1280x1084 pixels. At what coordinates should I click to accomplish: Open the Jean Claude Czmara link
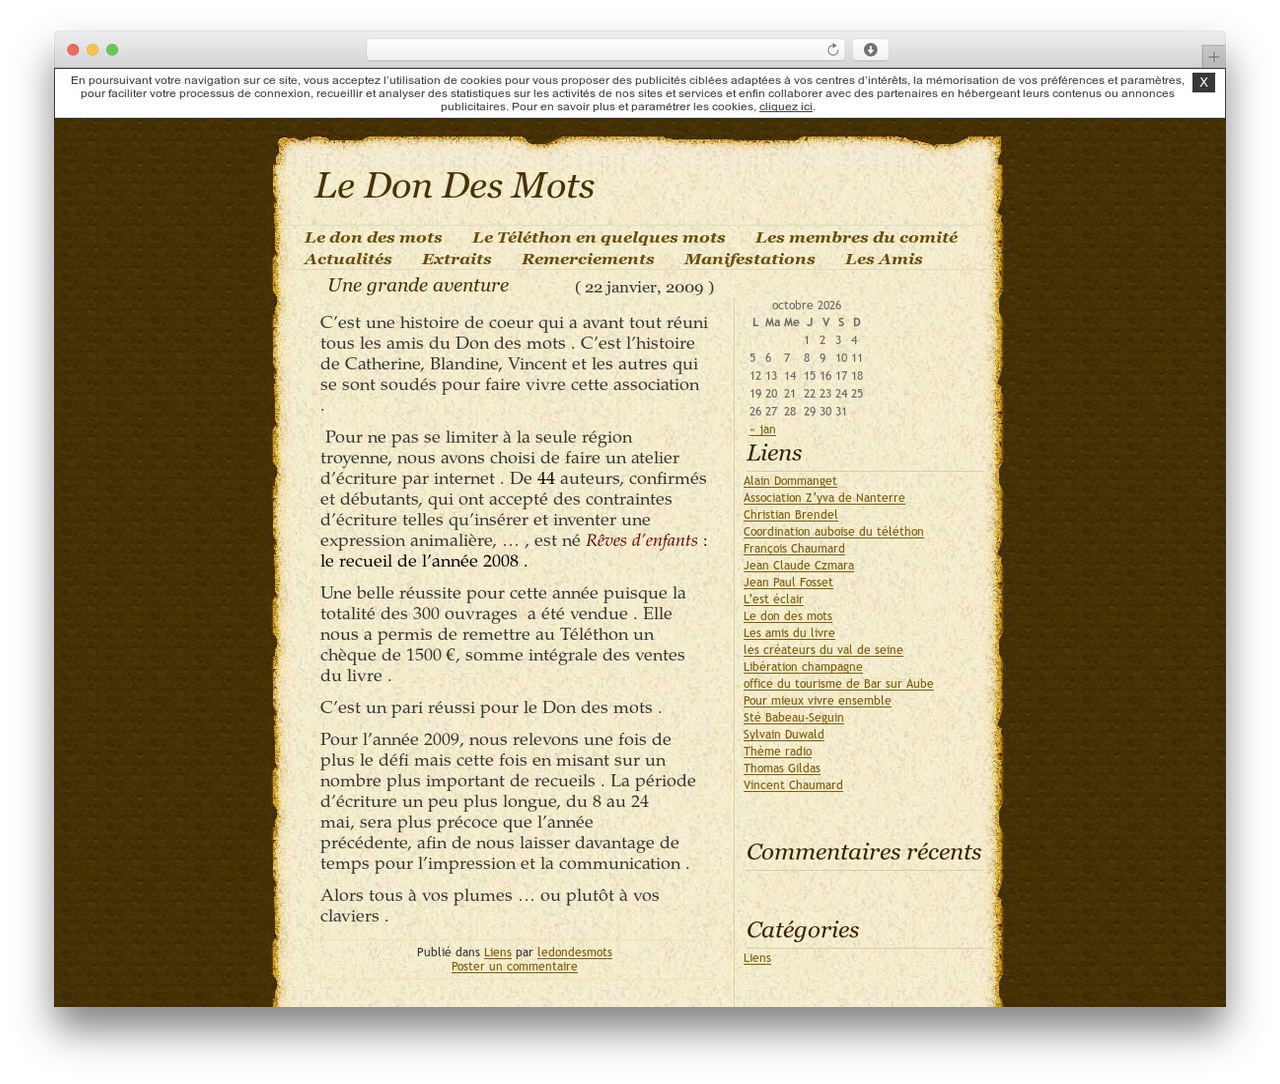tap(798, 566)
